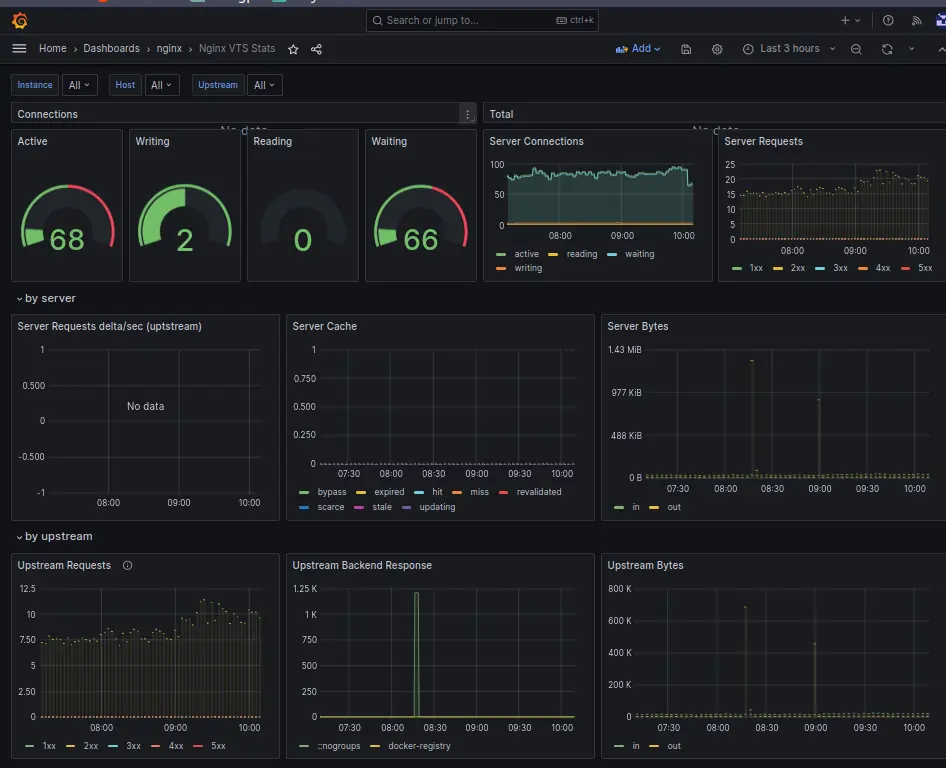The image size is (946, 768).
Task: Zoom out the time range
Action: pyautogui.click(x=856, y=48)
